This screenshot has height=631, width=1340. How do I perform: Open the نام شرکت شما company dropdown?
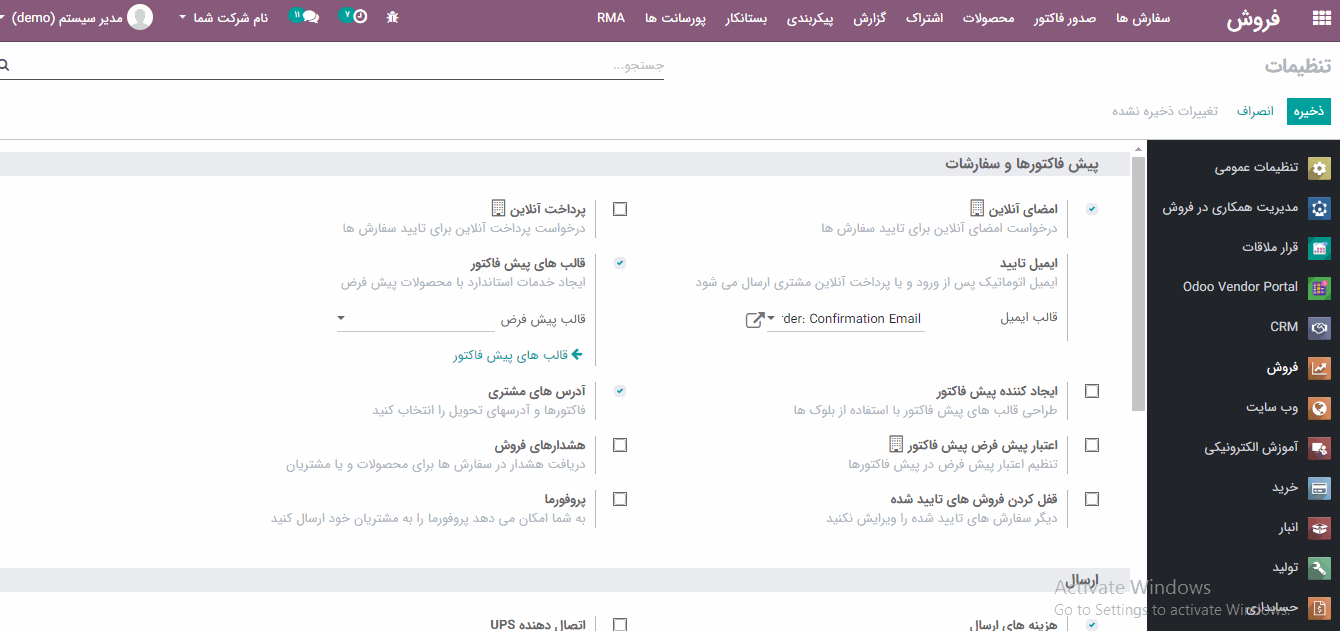tap(224, 17)
